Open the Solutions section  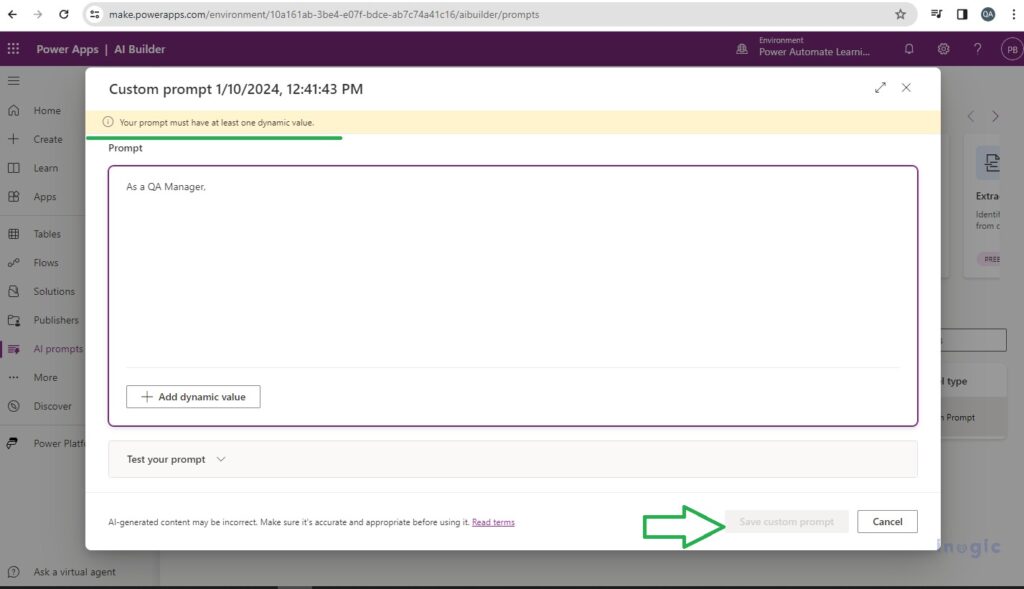pos(49,291)
